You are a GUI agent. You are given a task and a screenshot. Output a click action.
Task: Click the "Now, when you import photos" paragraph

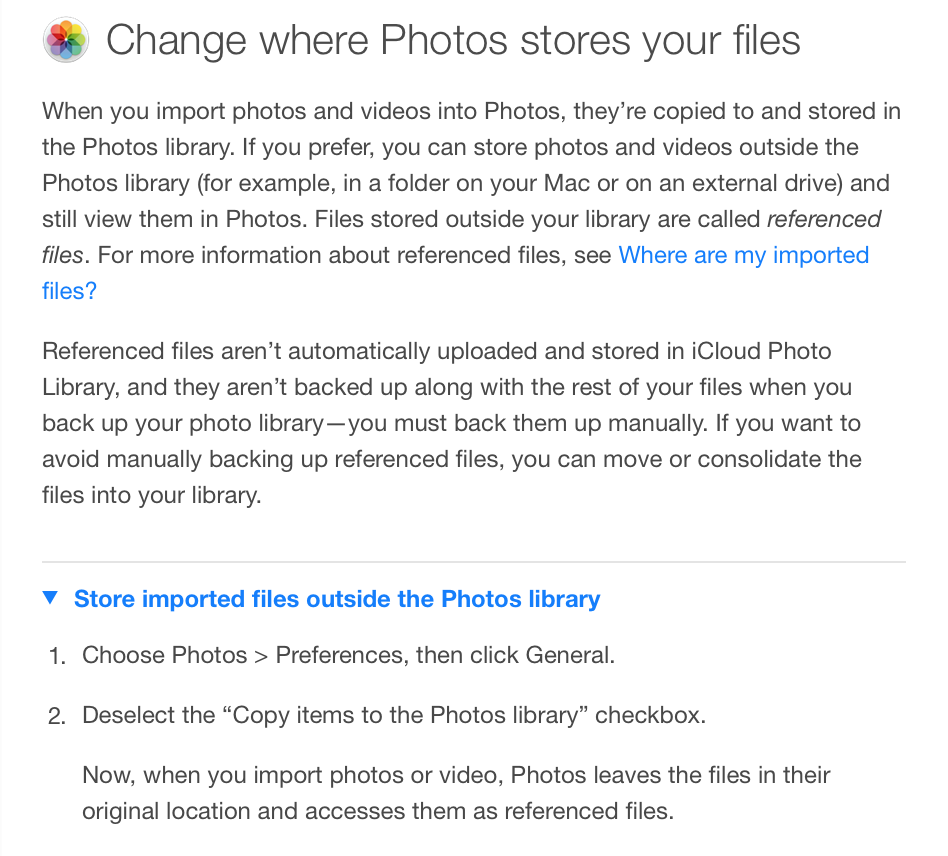456,793
